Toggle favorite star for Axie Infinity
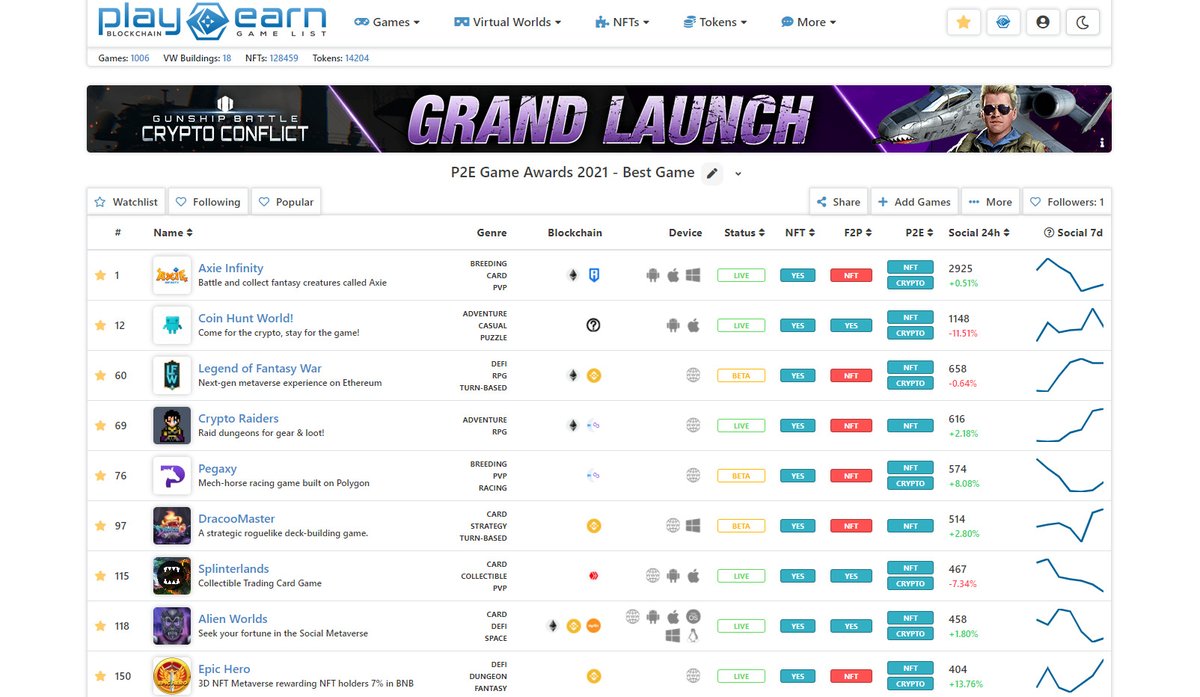Viewport: 1200px width, 697px height. pyautogui.click(x=100, y=275)
